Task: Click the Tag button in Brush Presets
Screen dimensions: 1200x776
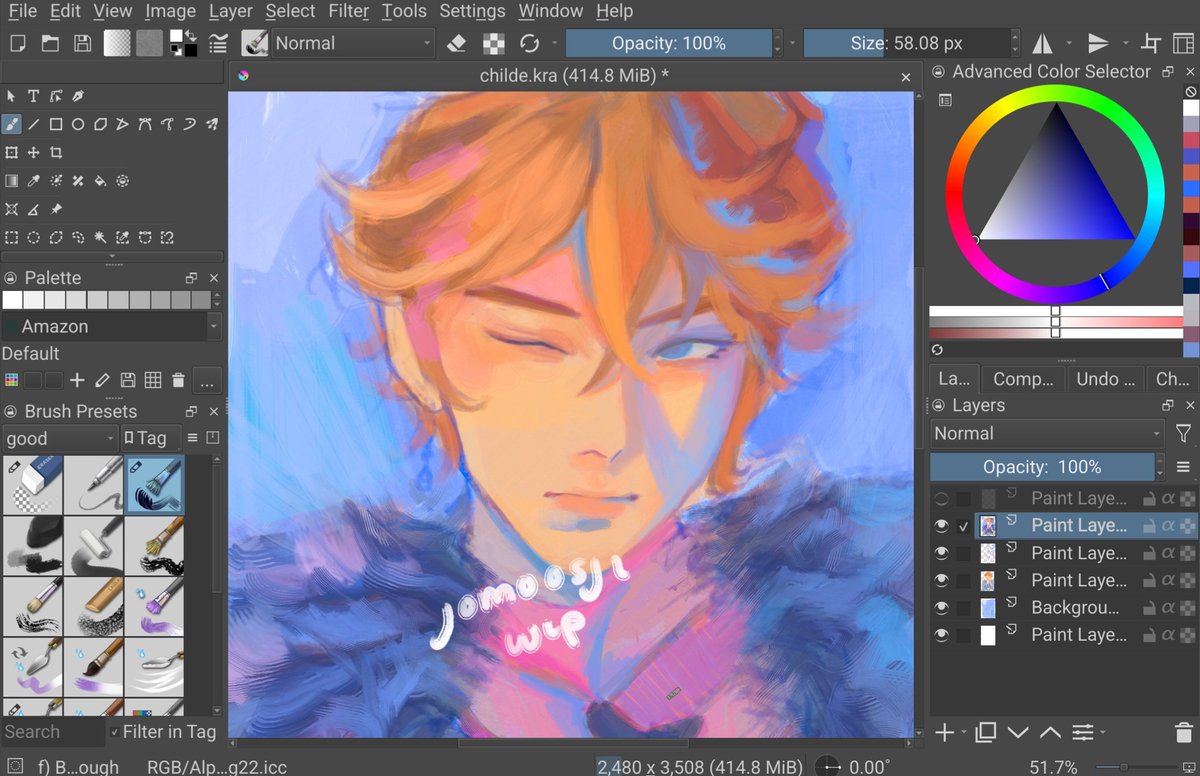Action: click(x=150, y=438)
